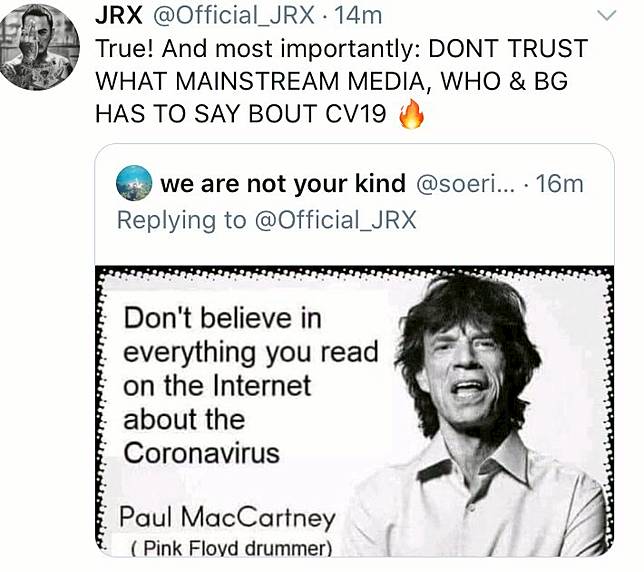
Task: Open the meme quote text "Don't believe in"
Action: pos(224,318)
